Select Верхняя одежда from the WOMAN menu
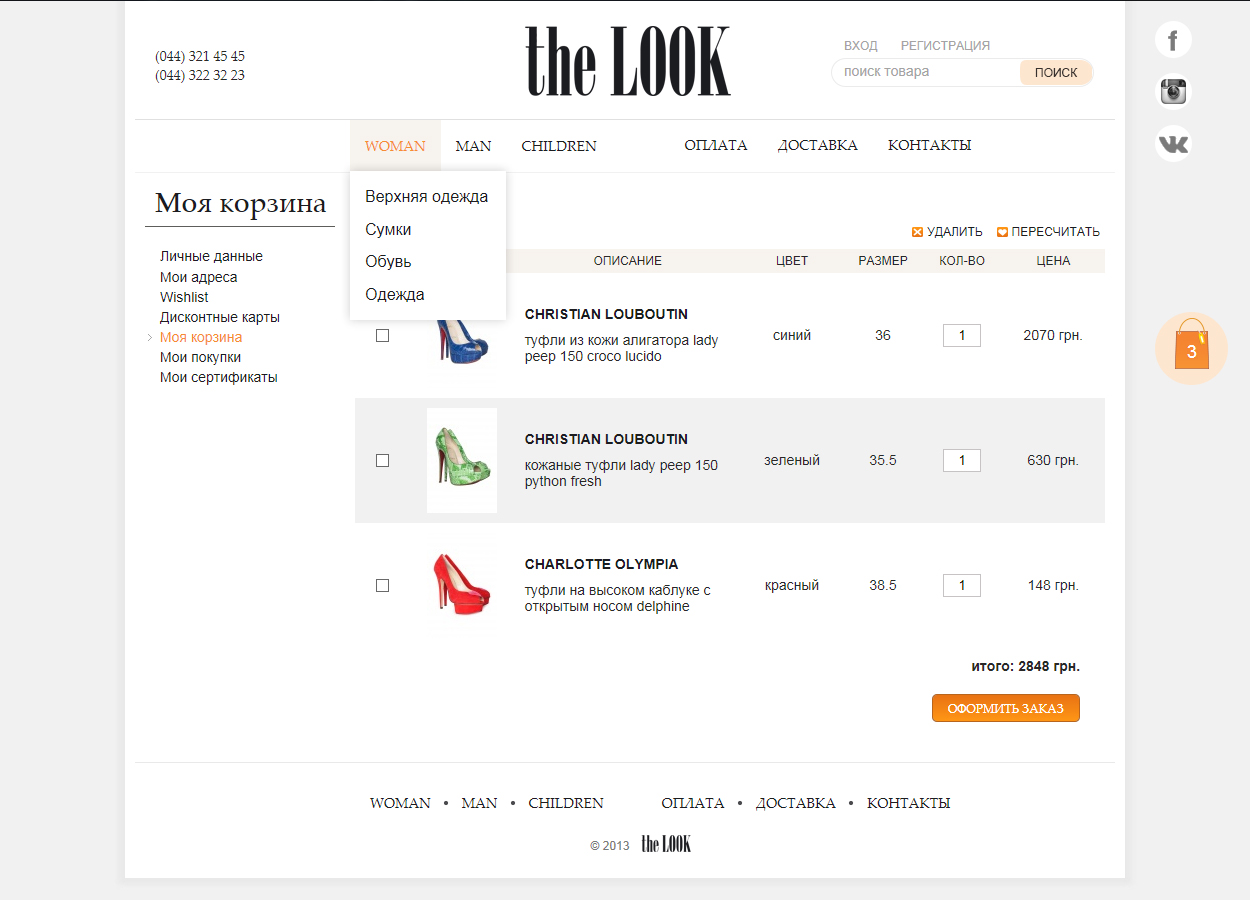Viewport: 1250px width, 900px height. [427, 197]
